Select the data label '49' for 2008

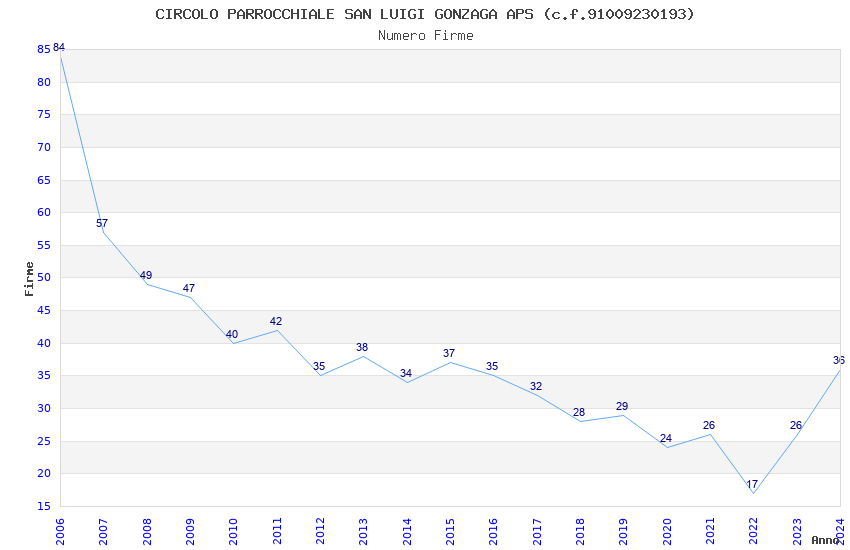[x=146, y=275]
